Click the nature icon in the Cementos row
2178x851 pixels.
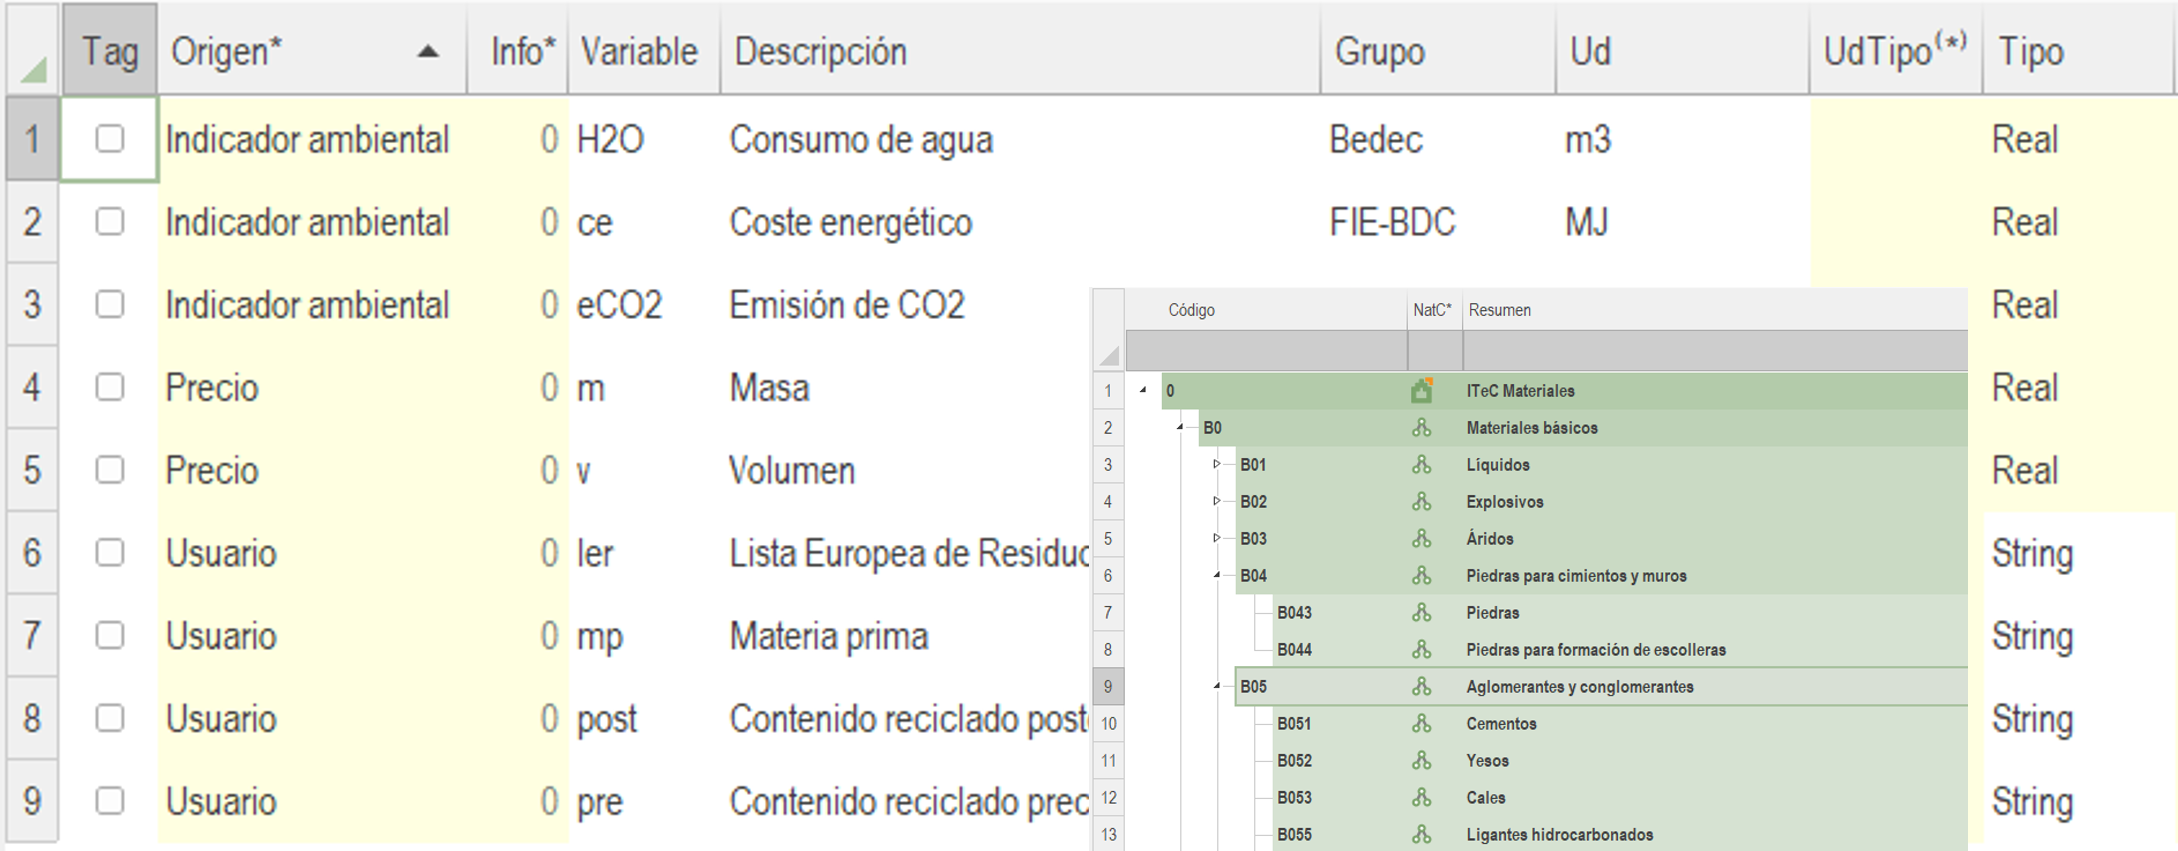(x=1421, y=724)
